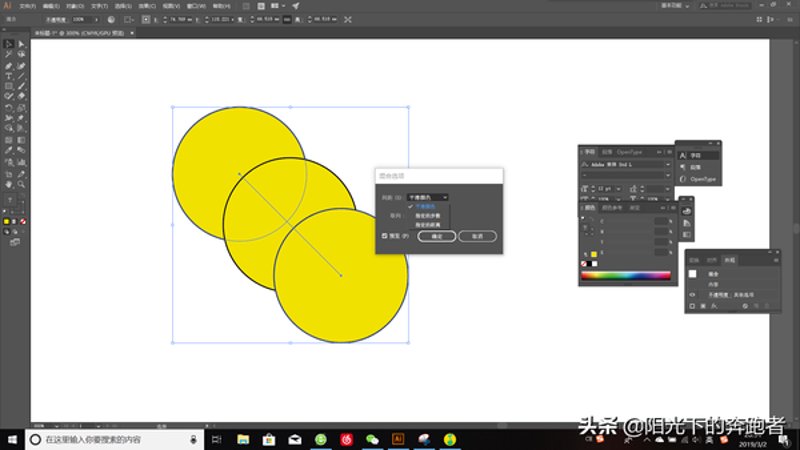Select the Paintbrush tool
Screen dimensions: 800x450
[x=21, y=86]
